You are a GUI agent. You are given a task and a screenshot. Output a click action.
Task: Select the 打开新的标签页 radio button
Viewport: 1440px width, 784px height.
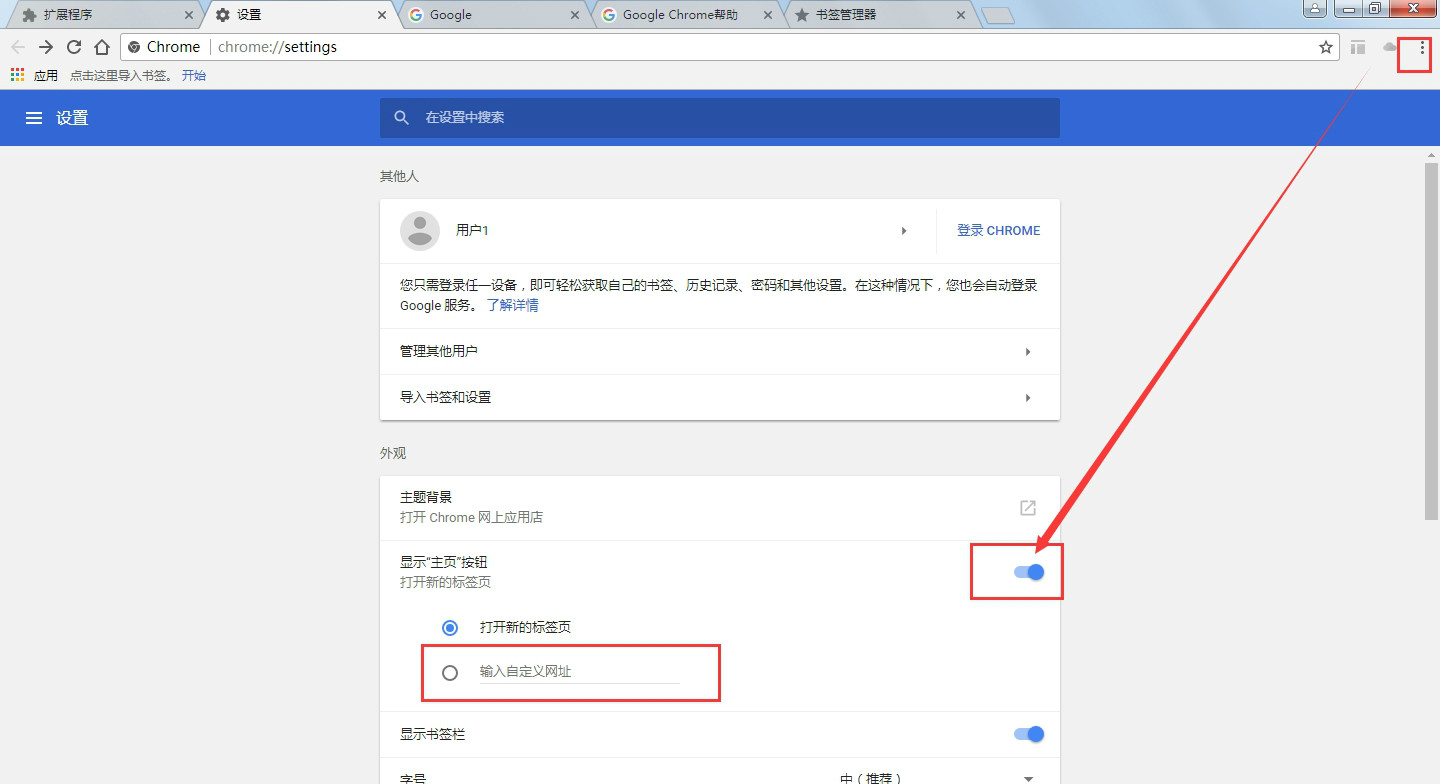[x=450, y=628]
